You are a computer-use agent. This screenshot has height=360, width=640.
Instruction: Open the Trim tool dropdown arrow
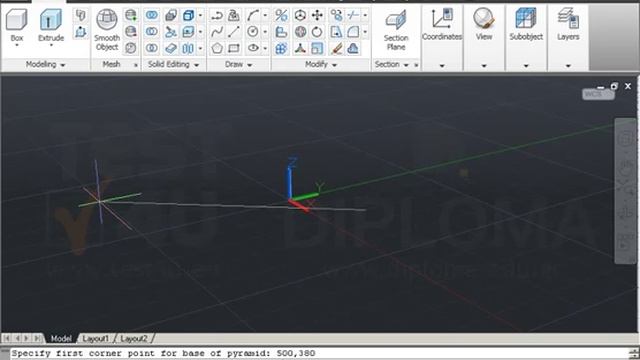coord(365,16)
